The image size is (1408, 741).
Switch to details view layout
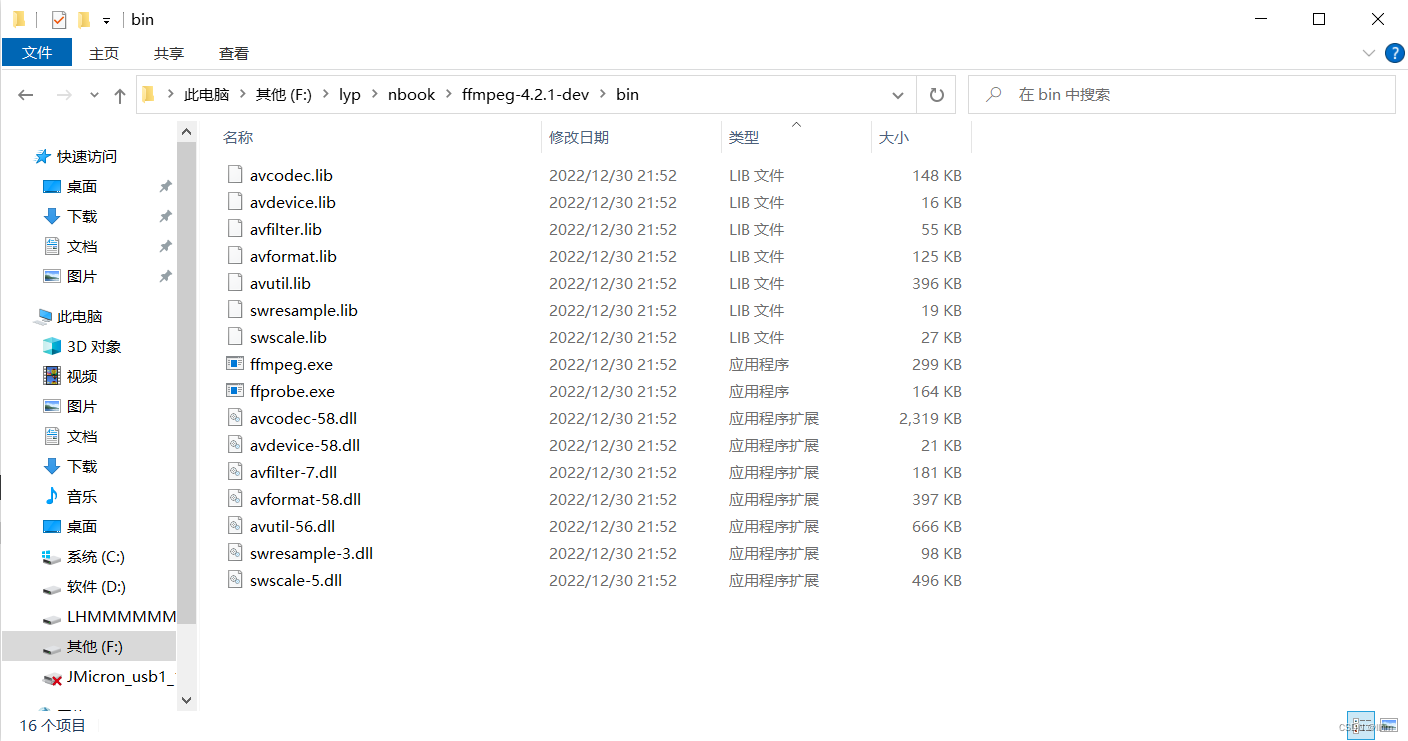1360,724
